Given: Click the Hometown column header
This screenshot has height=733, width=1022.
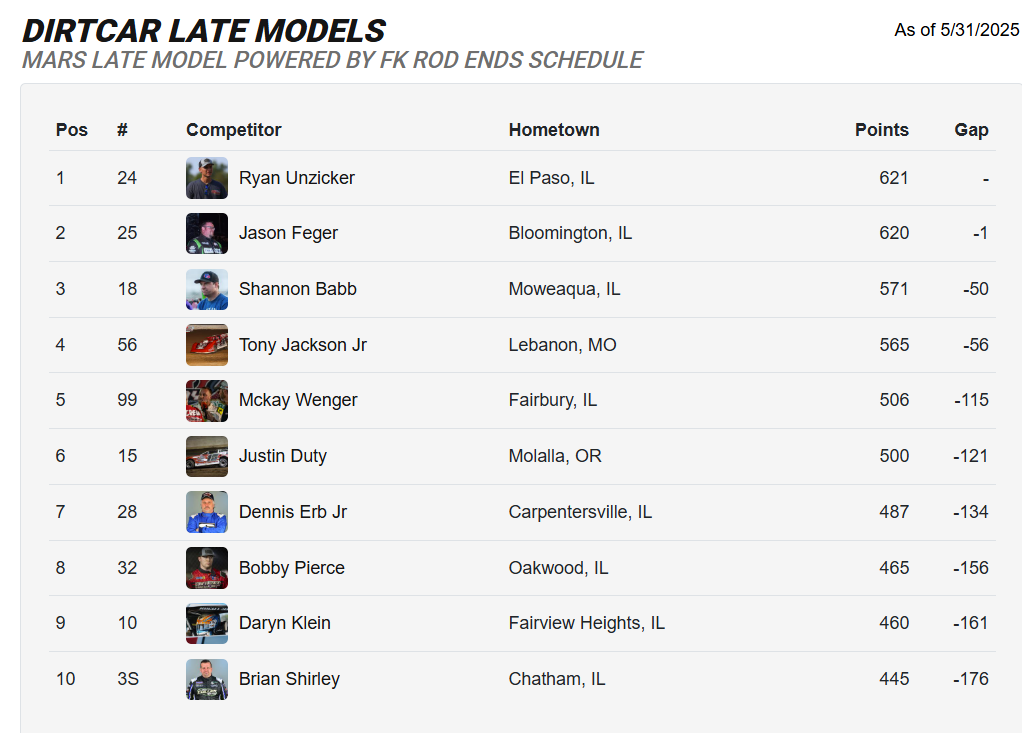Looking at the screenshot, I should coord(553,130).
